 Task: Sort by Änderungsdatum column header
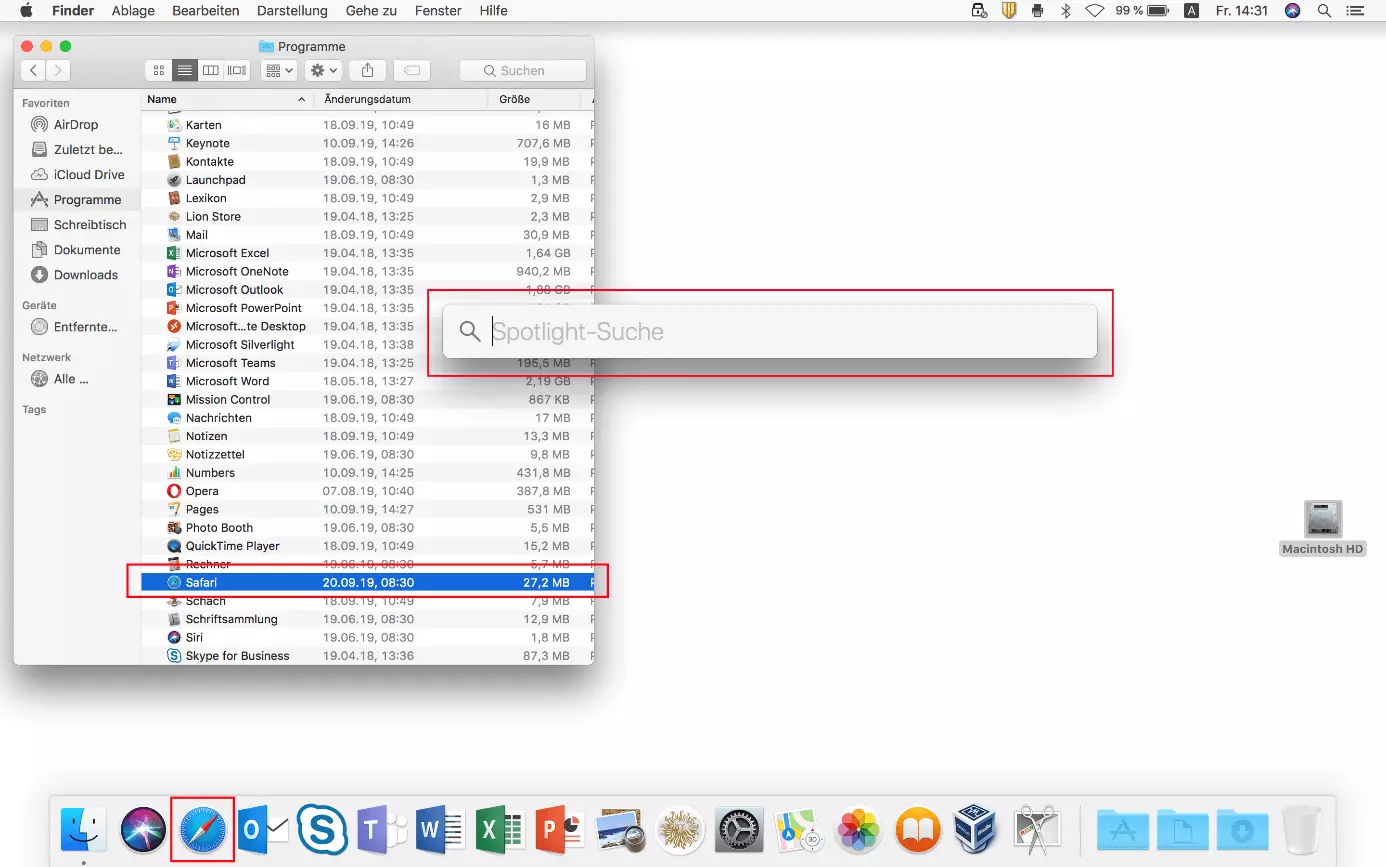(401, 99)
